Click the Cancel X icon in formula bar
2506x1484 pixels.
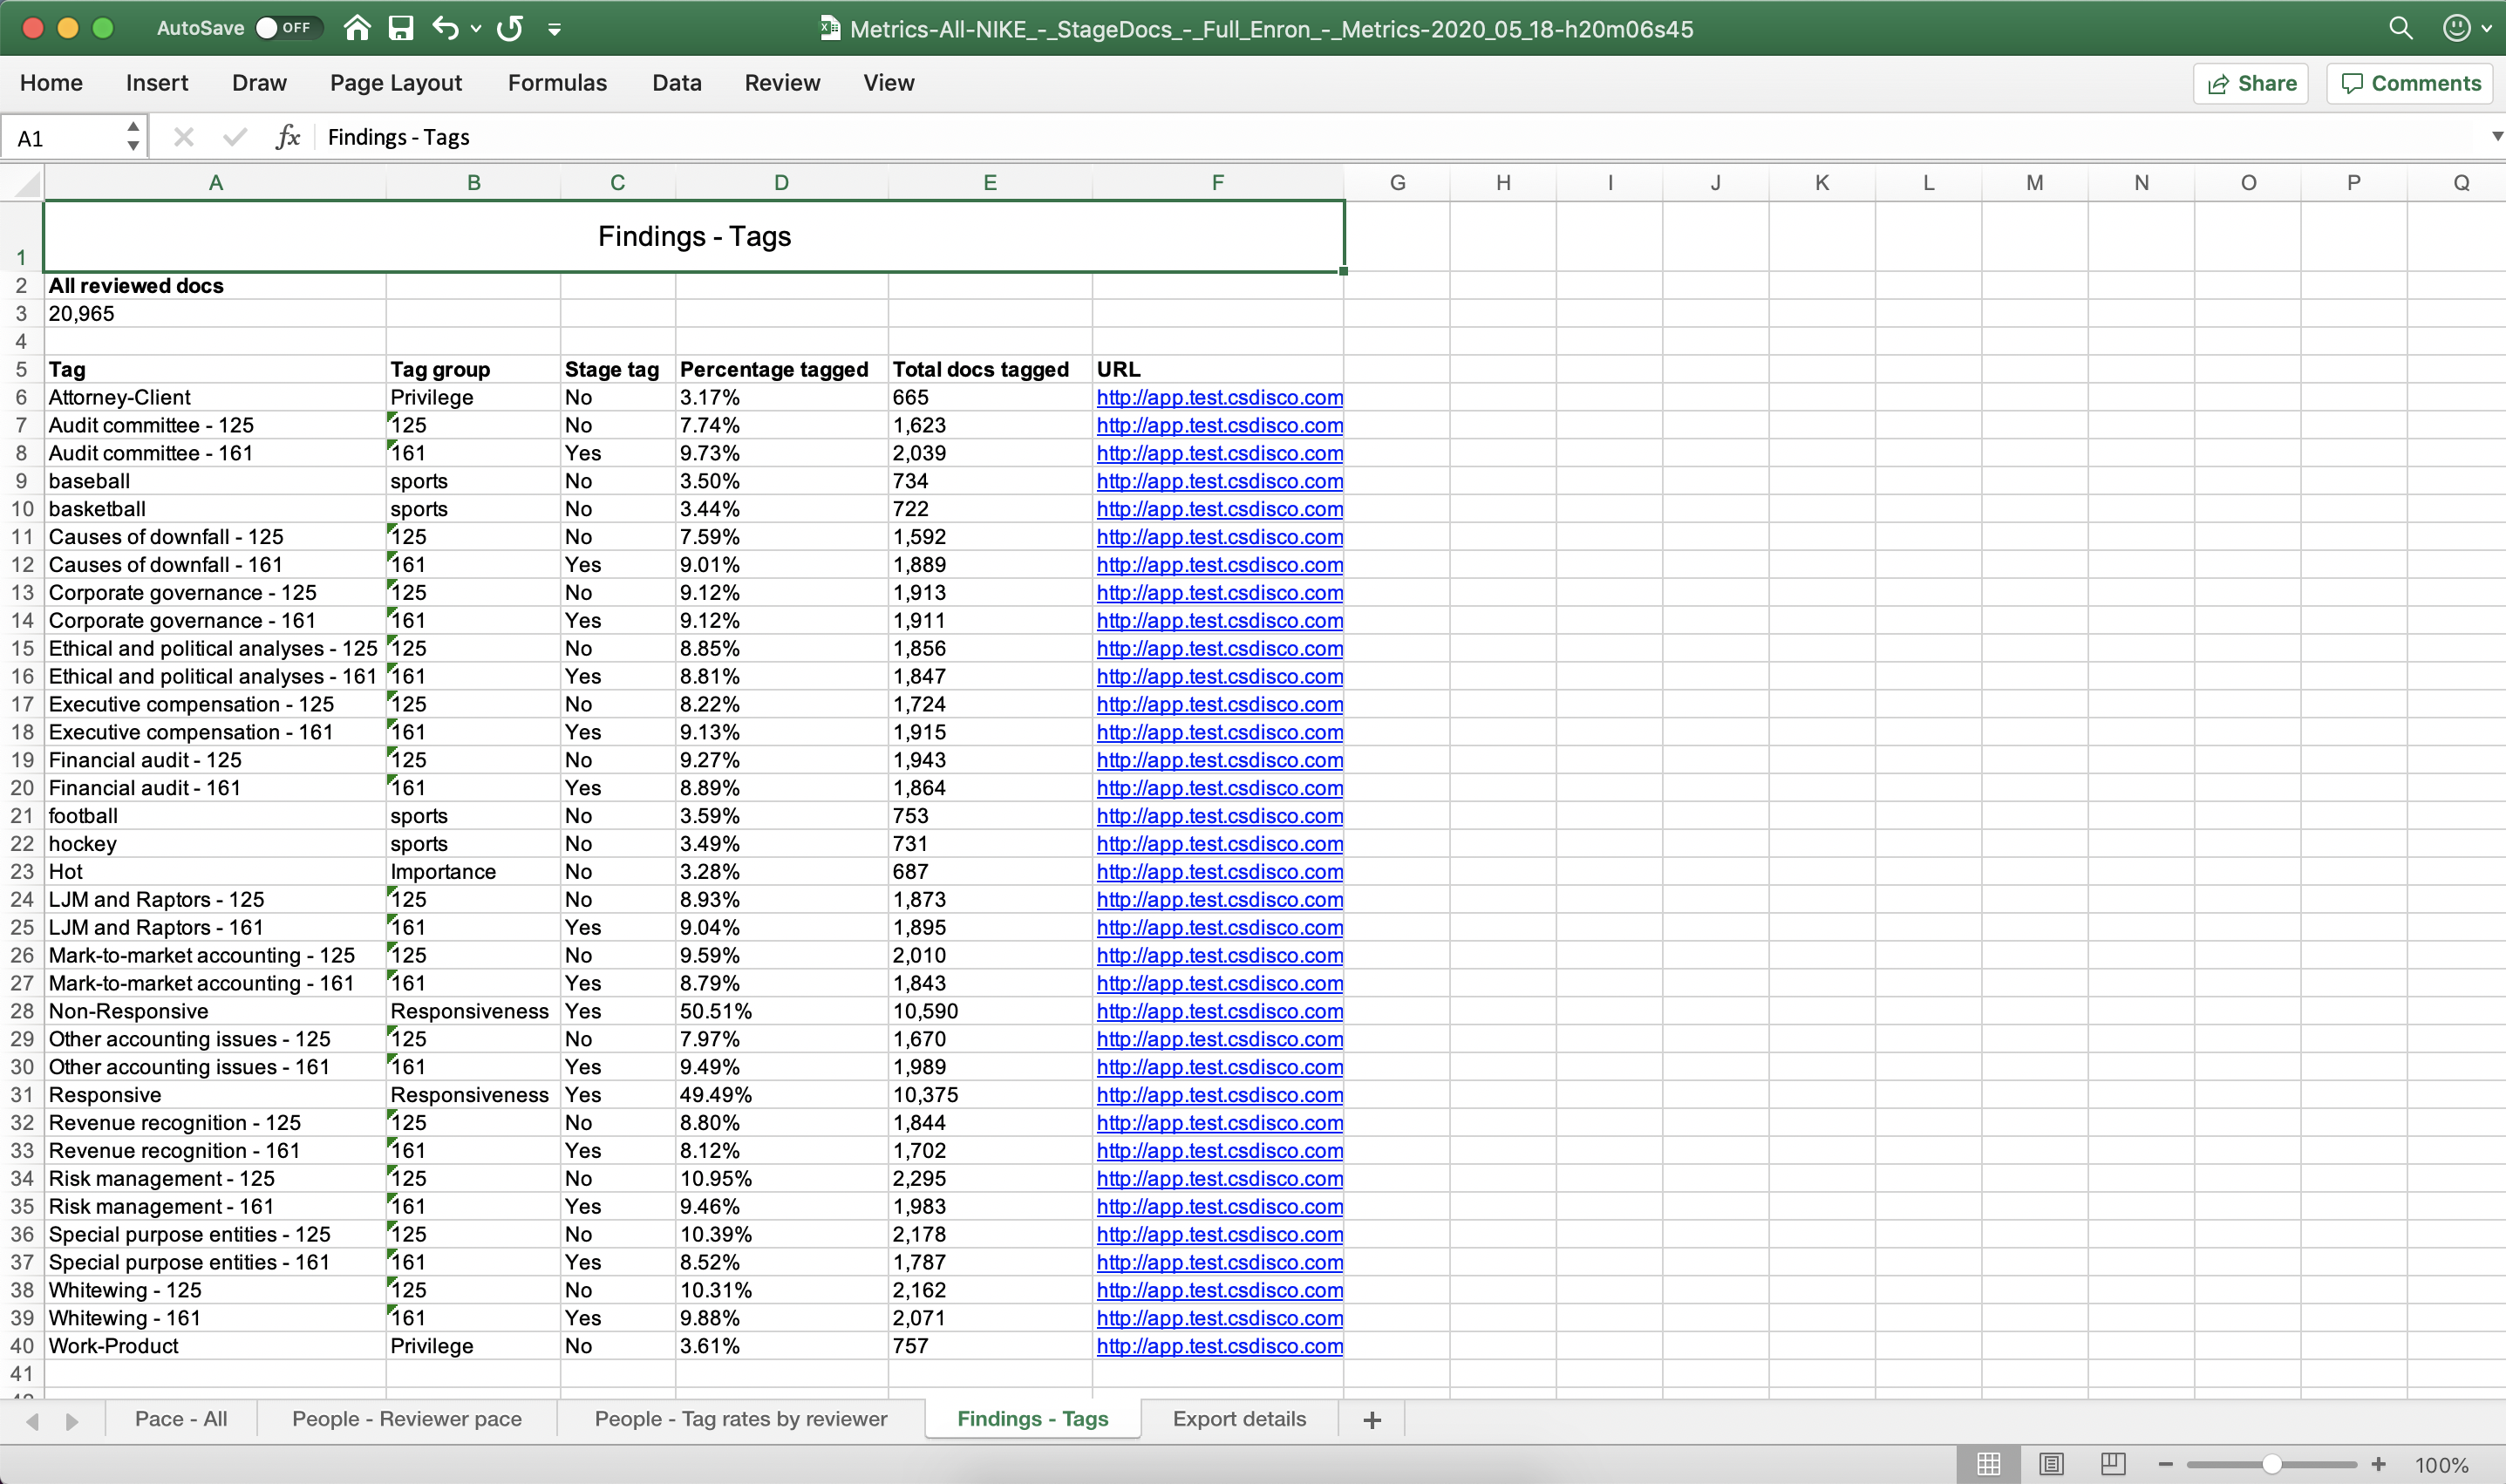pos(183,137)
